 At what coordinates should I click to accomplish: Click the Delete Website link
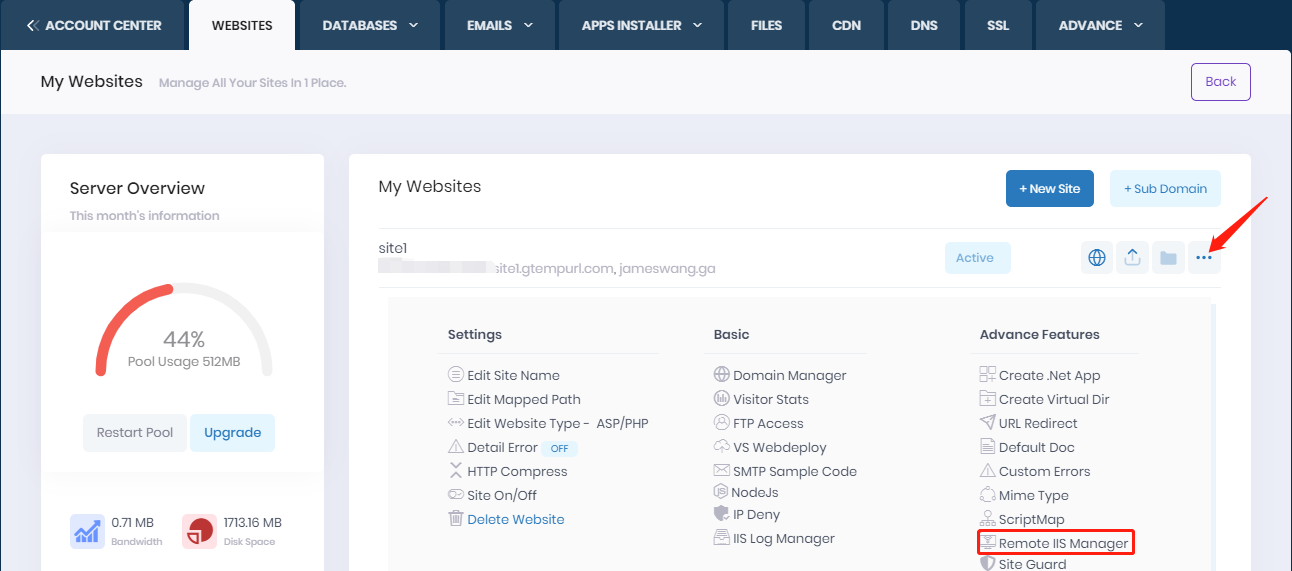(515, 519)
